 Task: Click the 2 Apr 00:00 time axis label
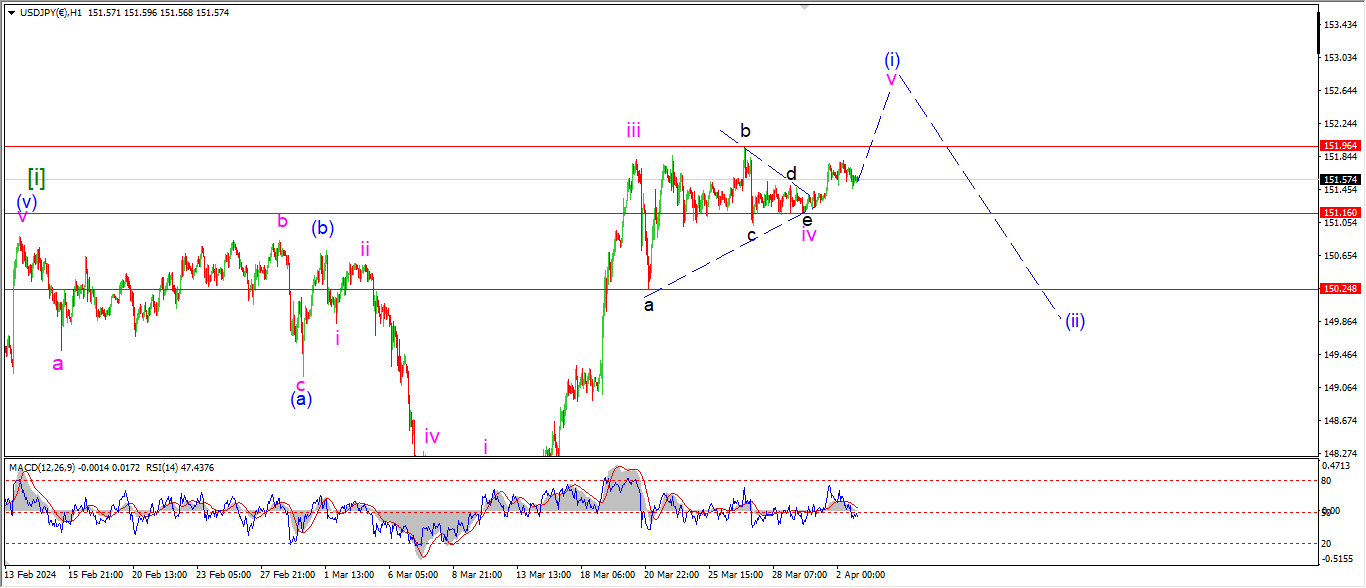861,575
